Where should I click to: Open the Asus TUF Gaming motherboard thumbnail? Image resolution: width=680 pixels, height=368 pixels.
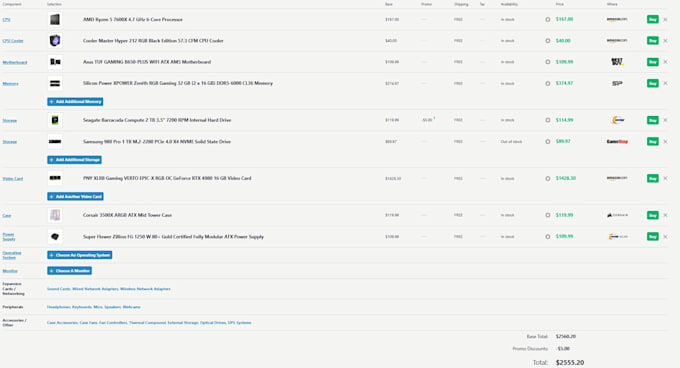tap(55, 62)
